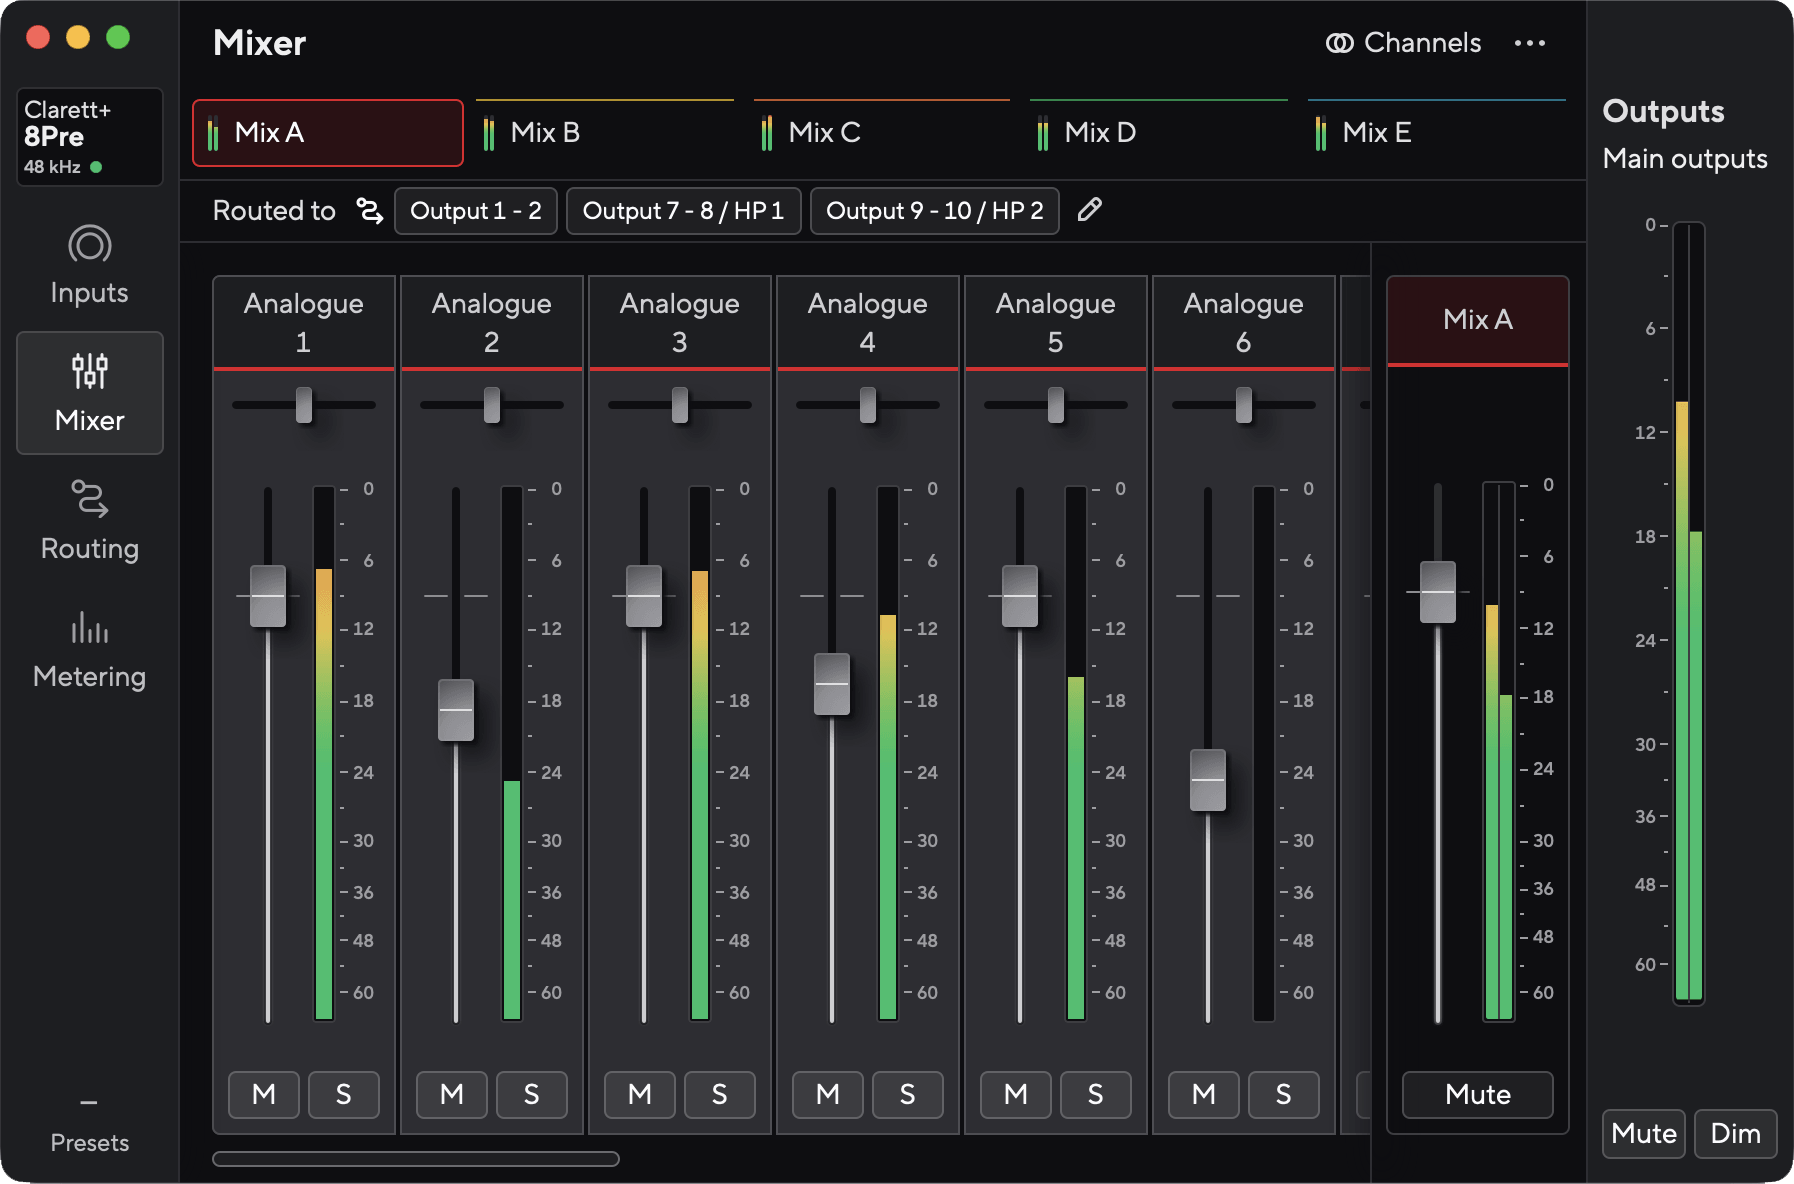Mute Analogue 5 channel

tap(1016, 1095)
